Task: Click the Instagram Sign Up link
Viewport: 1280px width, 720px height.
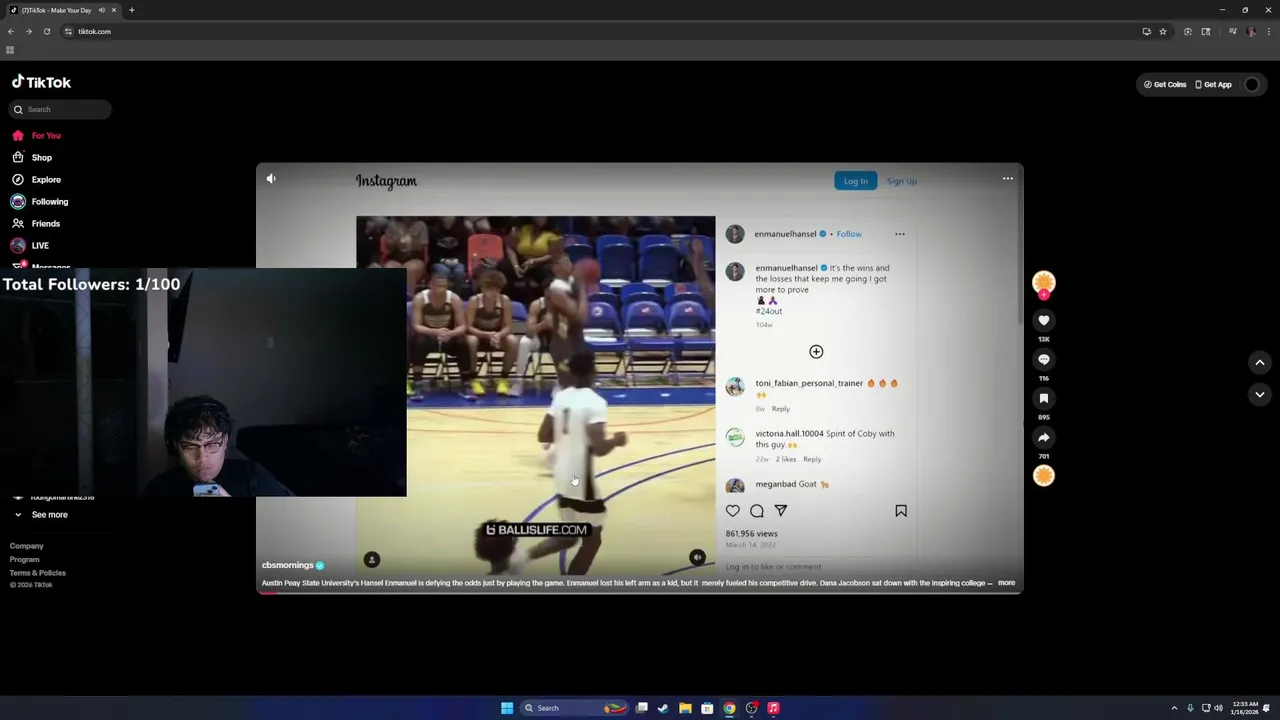Action: (x=901, y=181)
